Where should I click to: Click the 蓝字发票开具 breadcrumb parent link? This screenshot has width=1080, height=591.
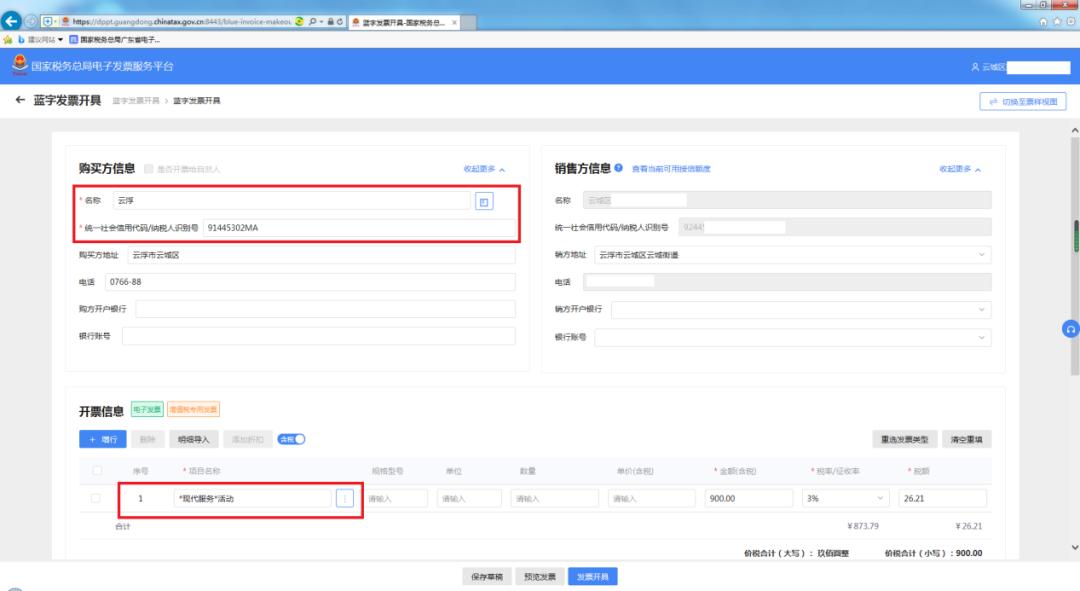[135, 101]
